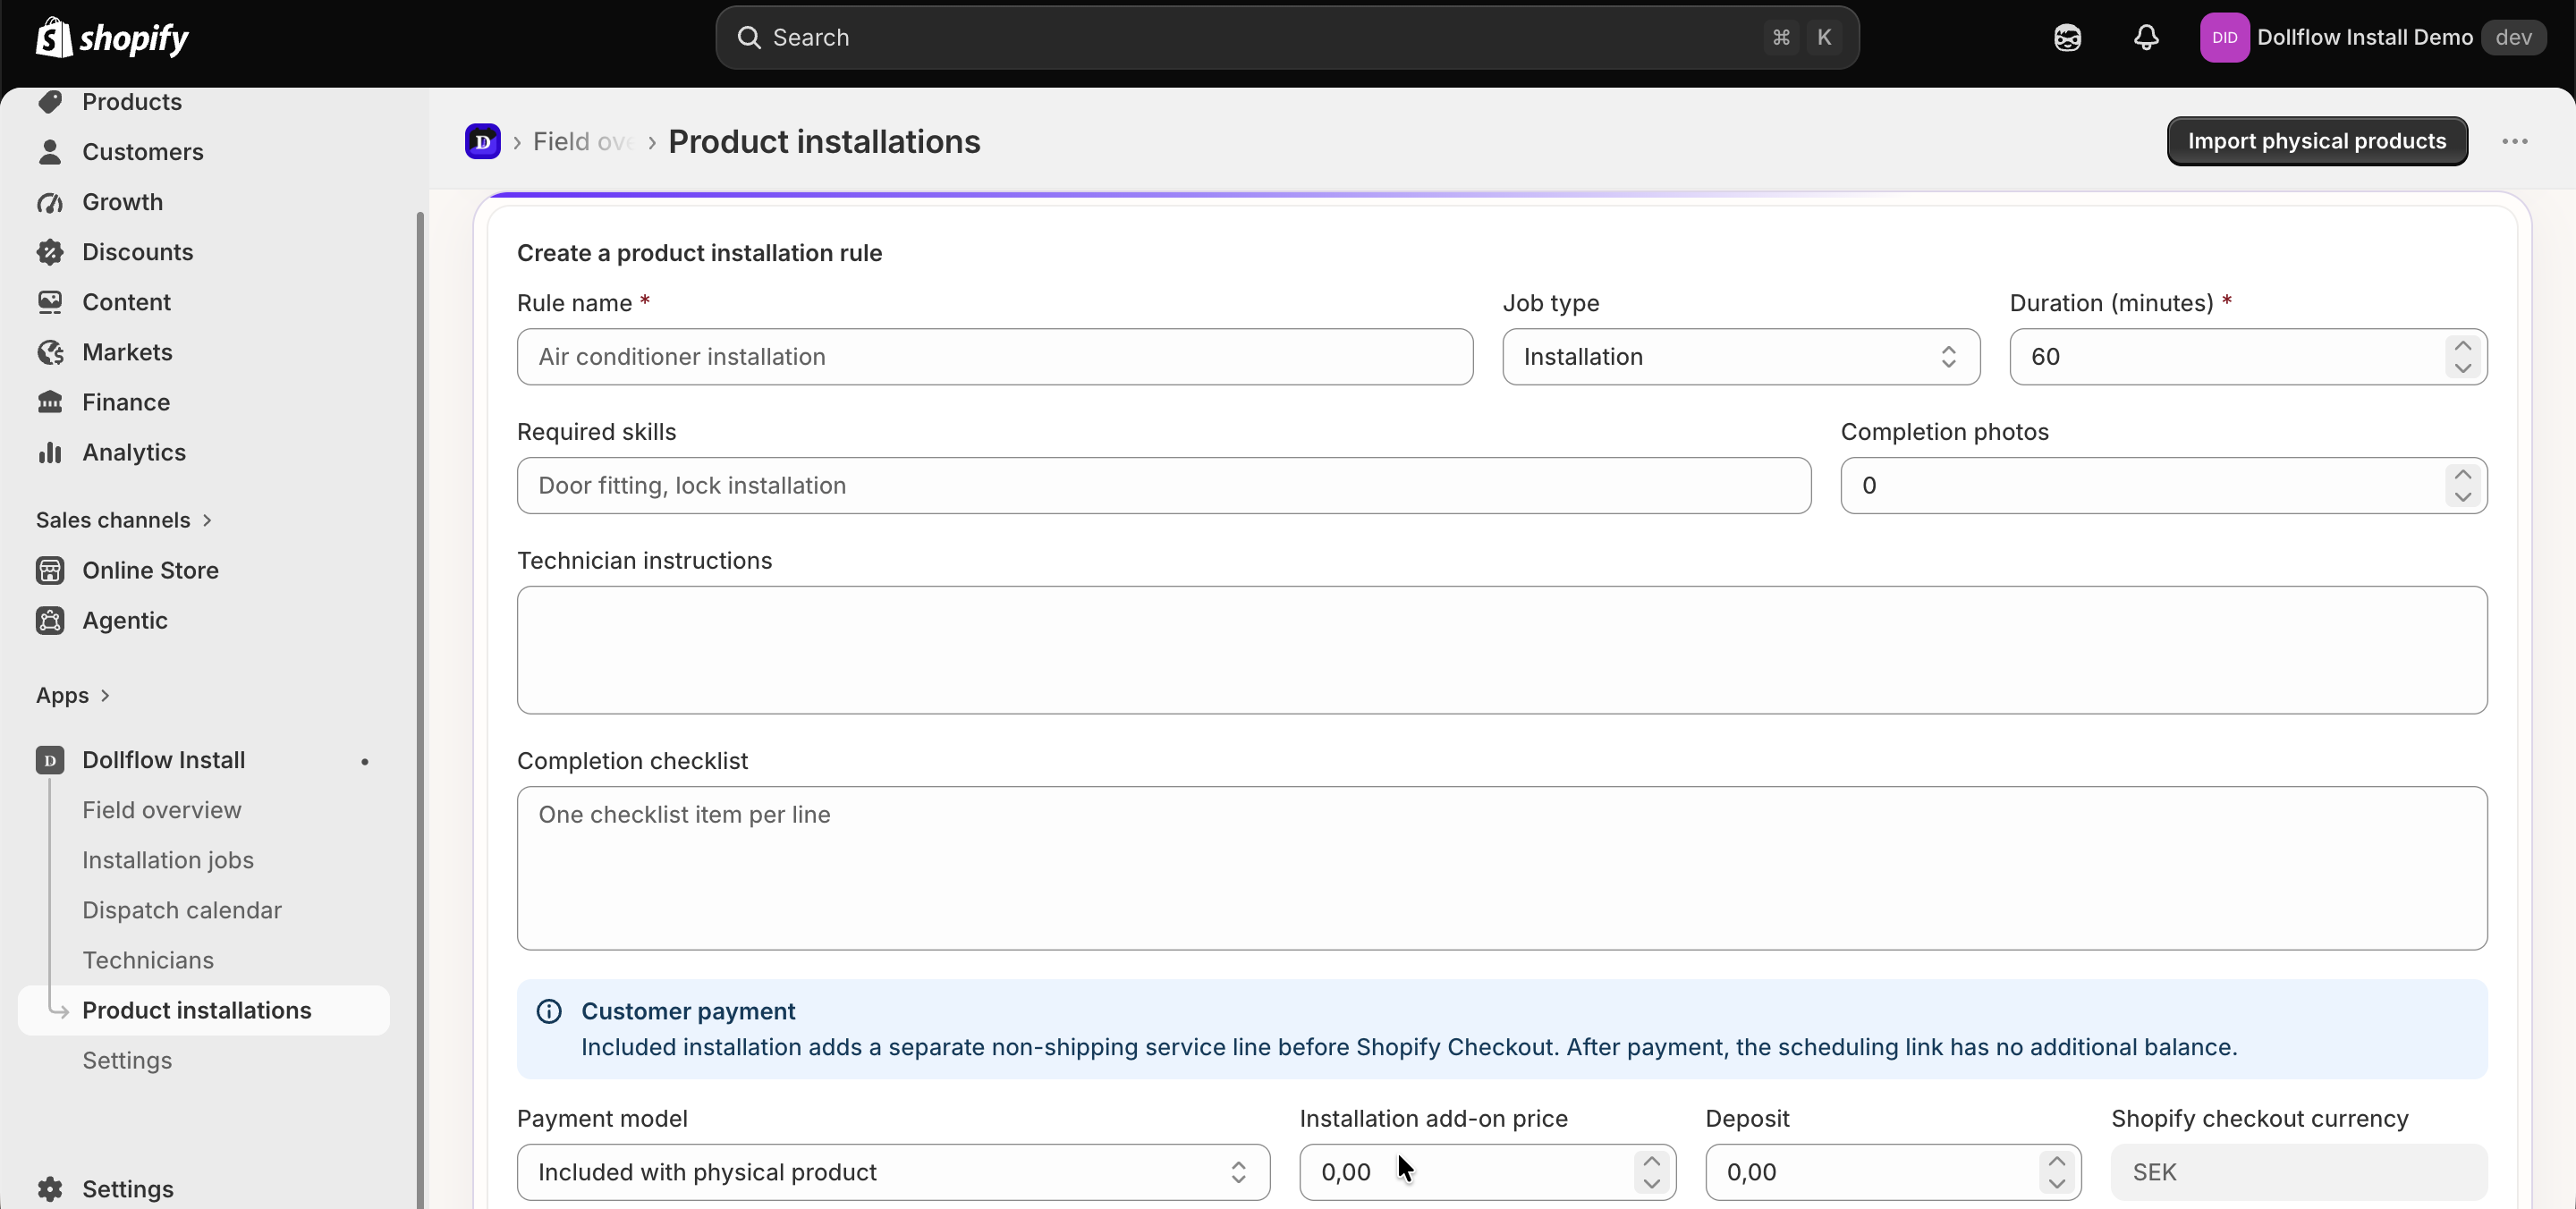This screenshot has width=2576, height=1209.
Task: Decrease Completion photos with down arrow
Action: [2463, 497]
